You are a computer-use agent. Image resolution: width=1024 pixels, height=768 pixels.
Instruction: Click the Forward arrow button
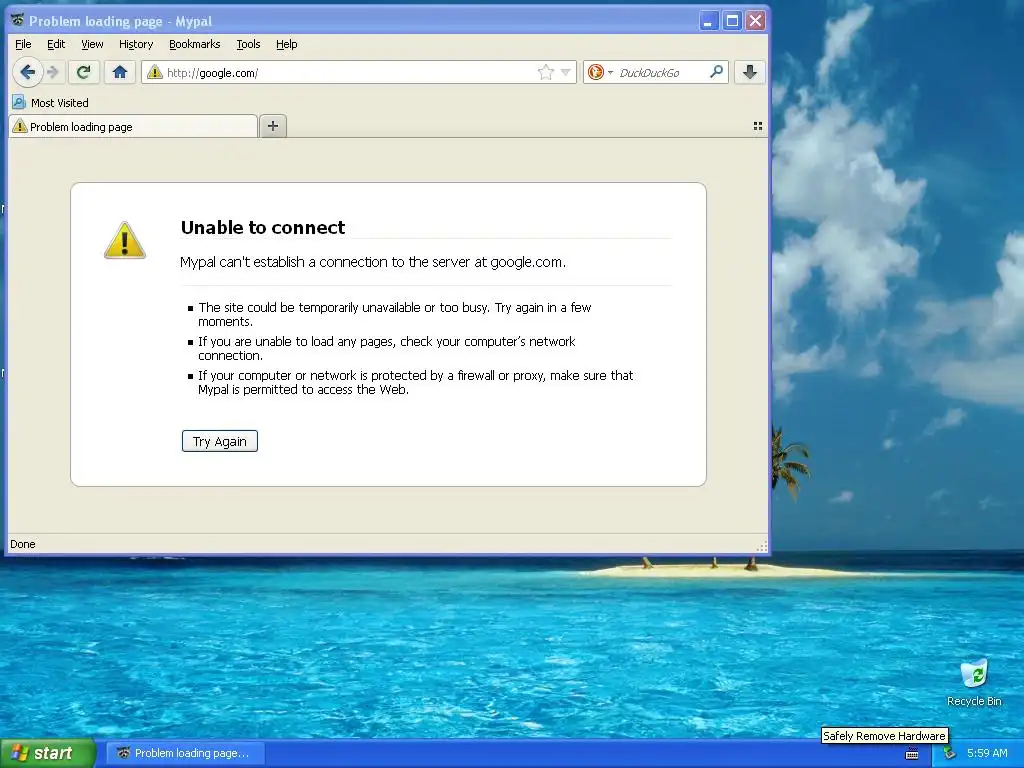(x=54, y=72)
